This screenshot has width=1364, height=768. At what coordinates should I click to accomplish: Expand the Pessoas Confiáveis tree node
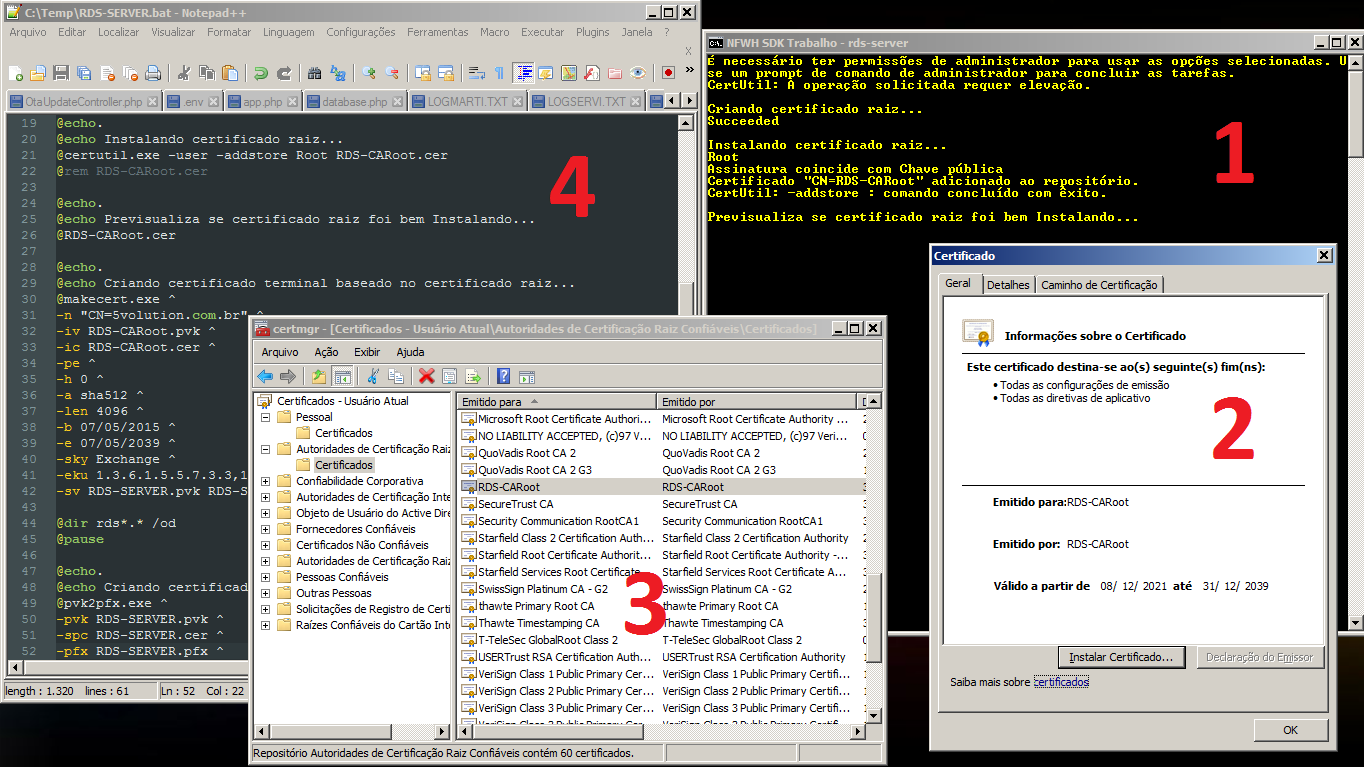[x=266, y=577]
